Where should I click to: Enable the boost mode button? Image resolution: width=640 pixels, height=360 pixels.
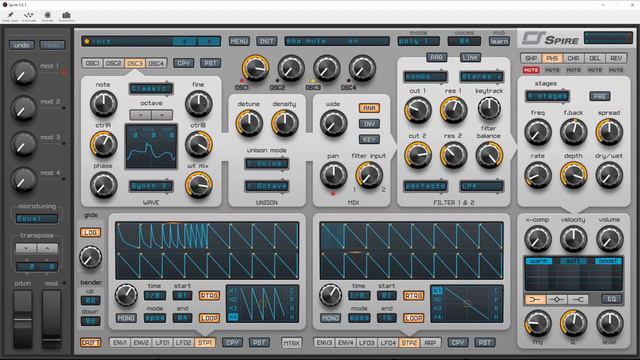[608, 261]
